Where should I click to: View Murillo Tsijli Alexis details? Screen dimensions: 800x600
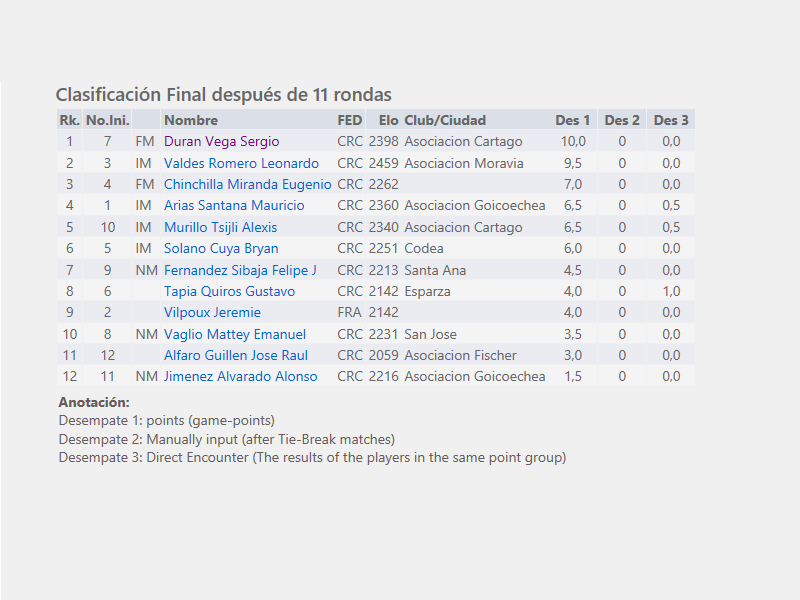tap(220, 227)
